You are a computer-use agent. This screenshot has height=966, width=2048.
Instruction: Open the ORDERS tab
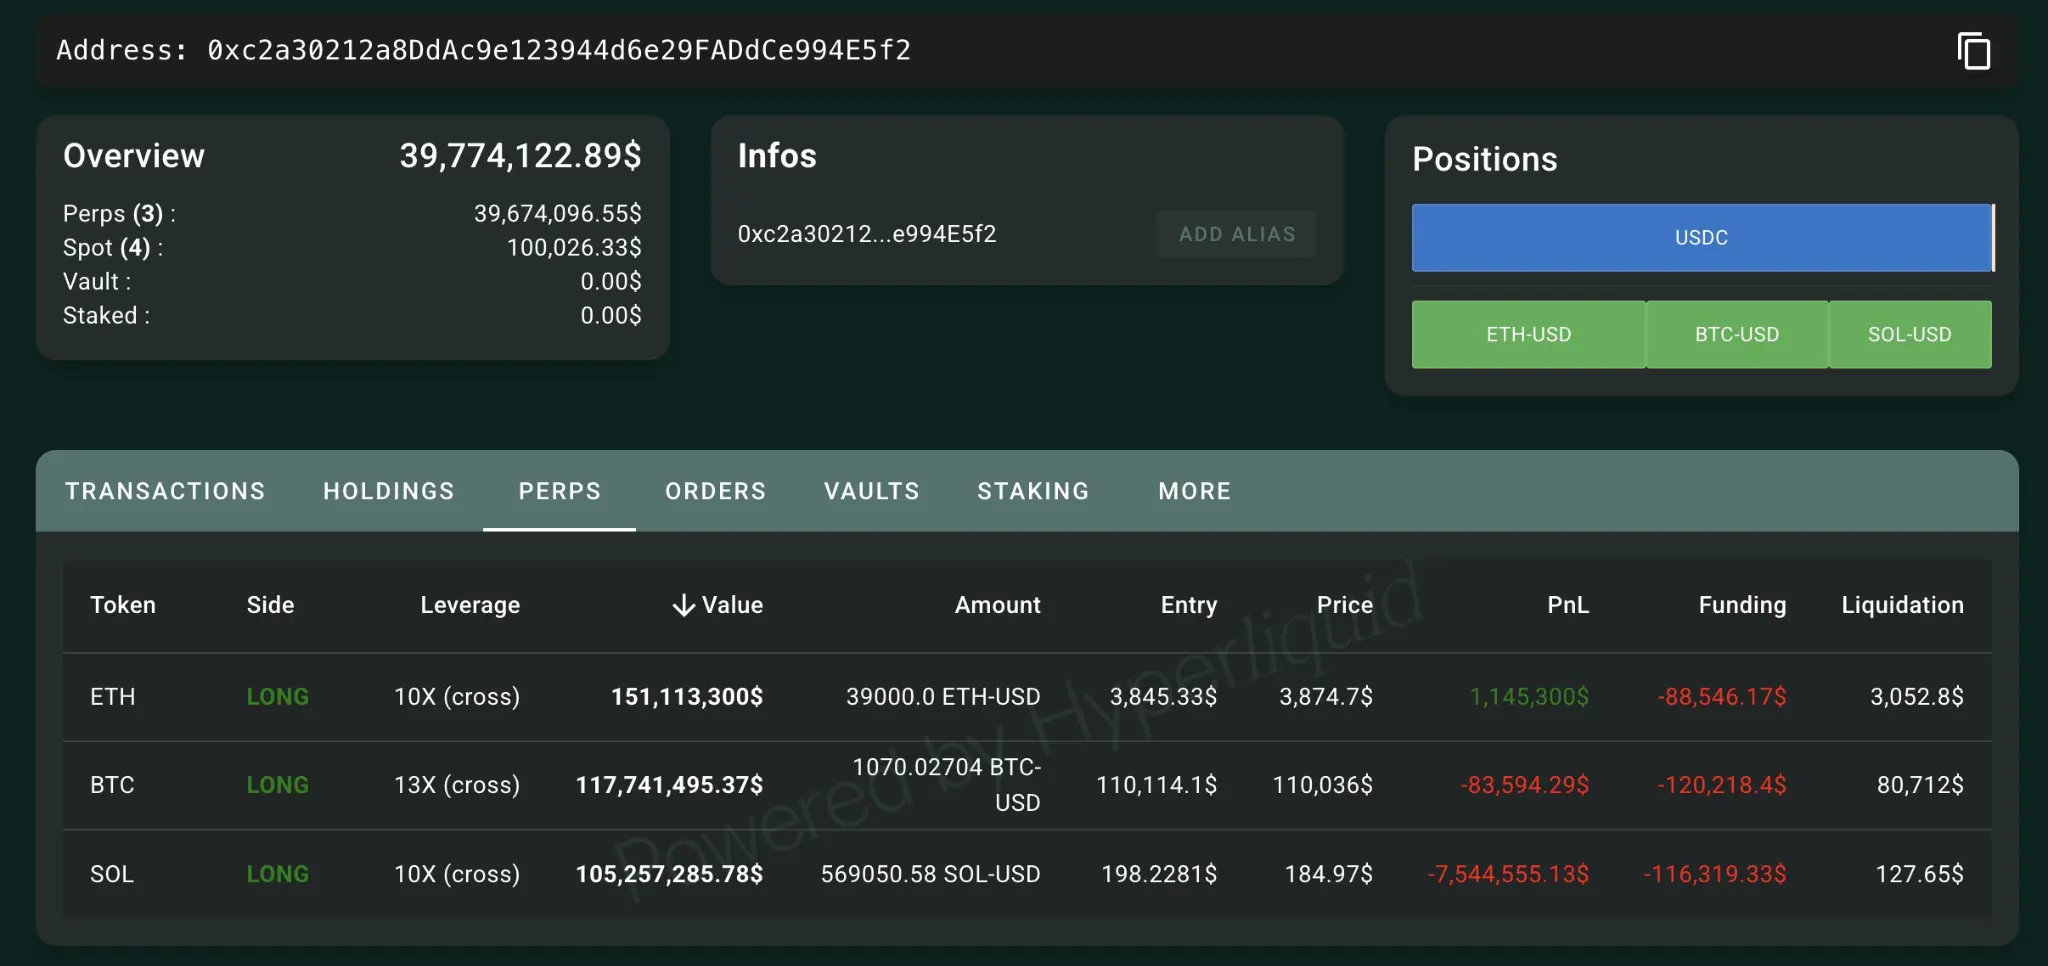coord(714,491)
